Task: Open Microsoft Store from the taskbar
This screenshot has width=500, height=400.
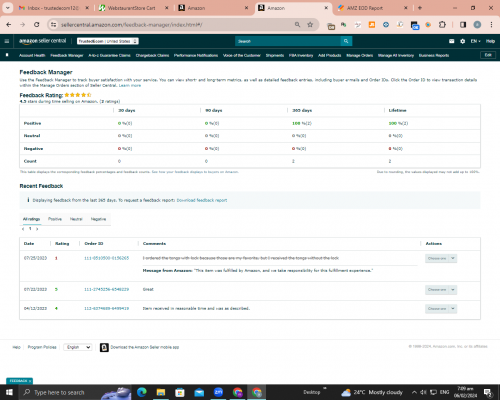Action: pyautogui.click(x=180, y=392)
